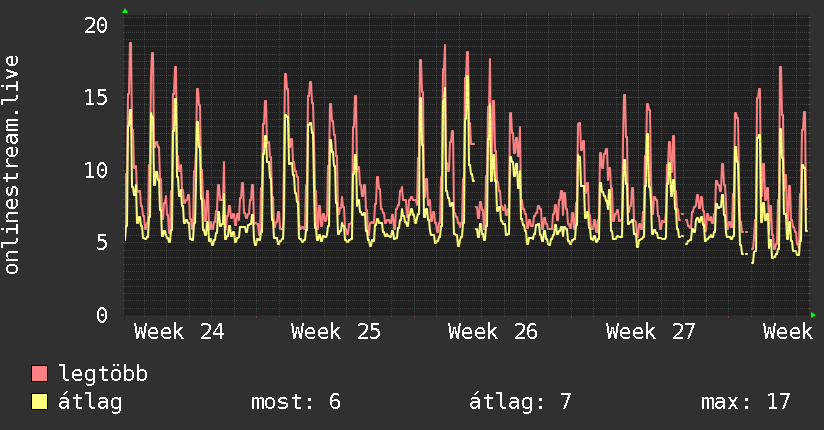Click the 'átlag: 7' statistic
The height and width of the screenshot is (430, 824).
[520, 402]
